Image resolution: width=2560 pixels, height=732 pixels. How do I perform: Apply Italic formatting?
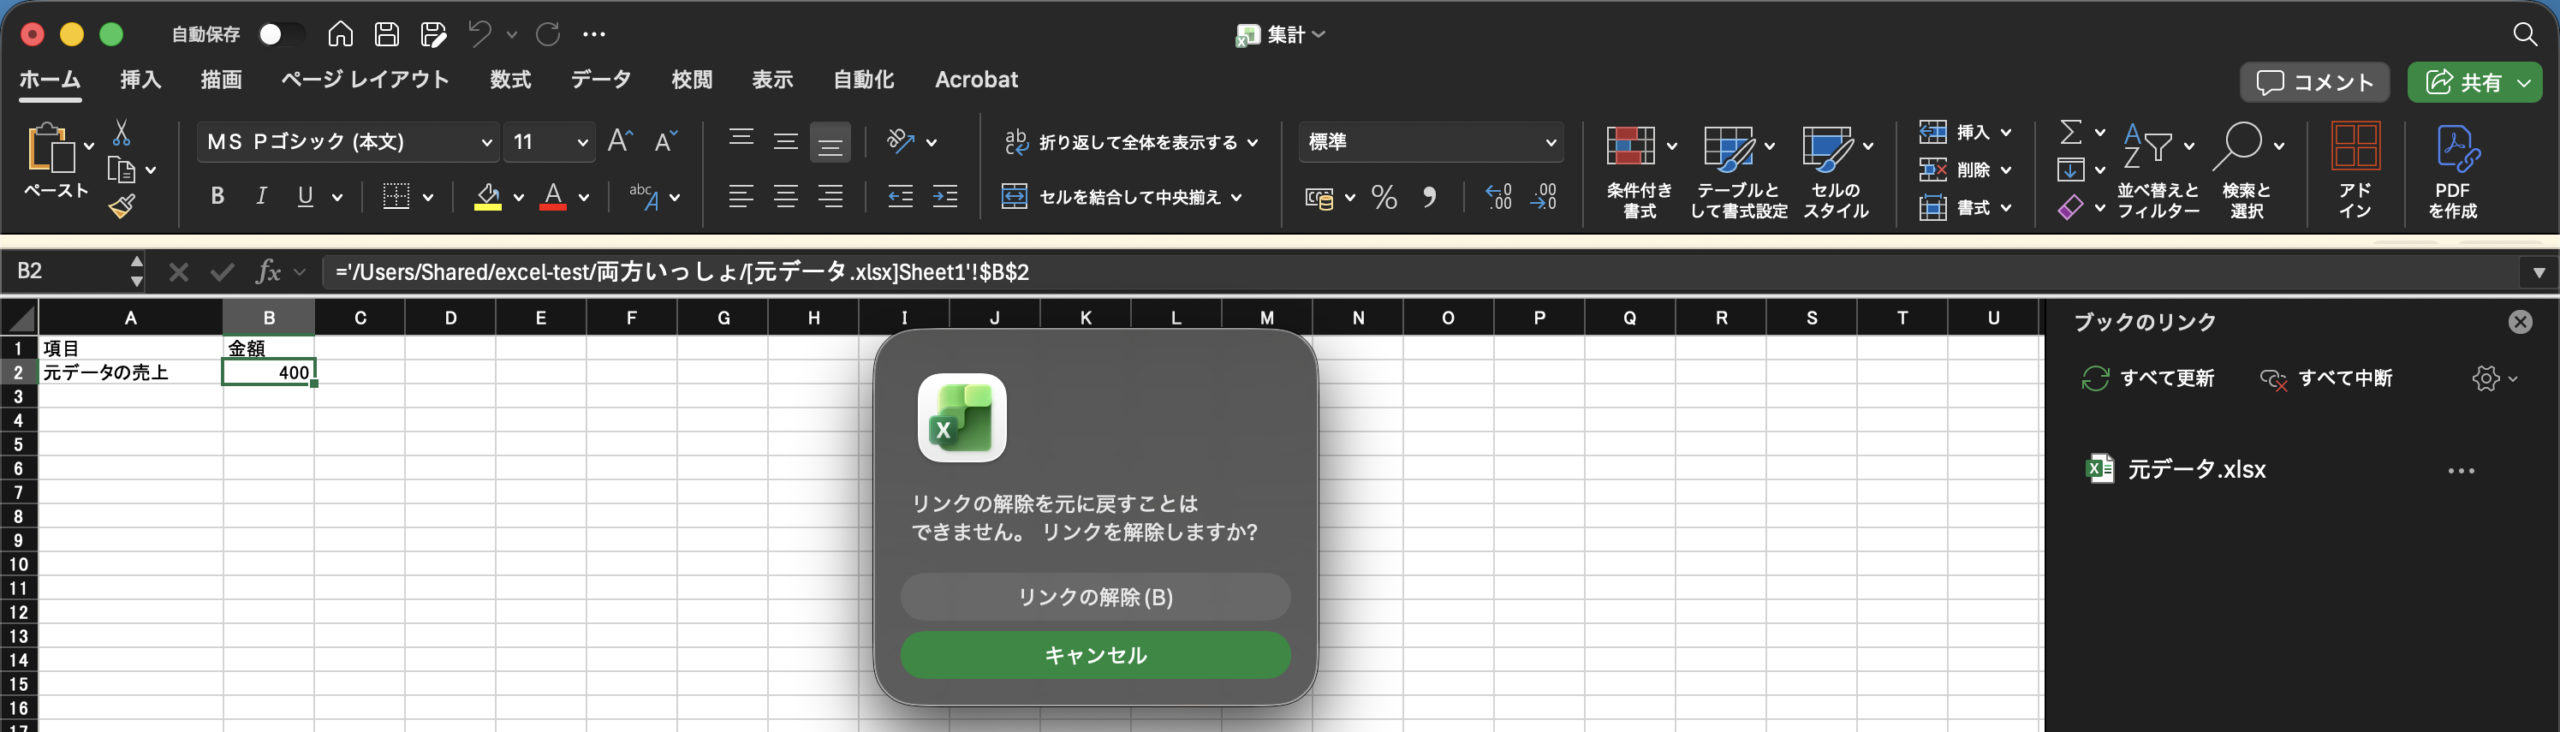pyautogui.click(x=261, y=196)
